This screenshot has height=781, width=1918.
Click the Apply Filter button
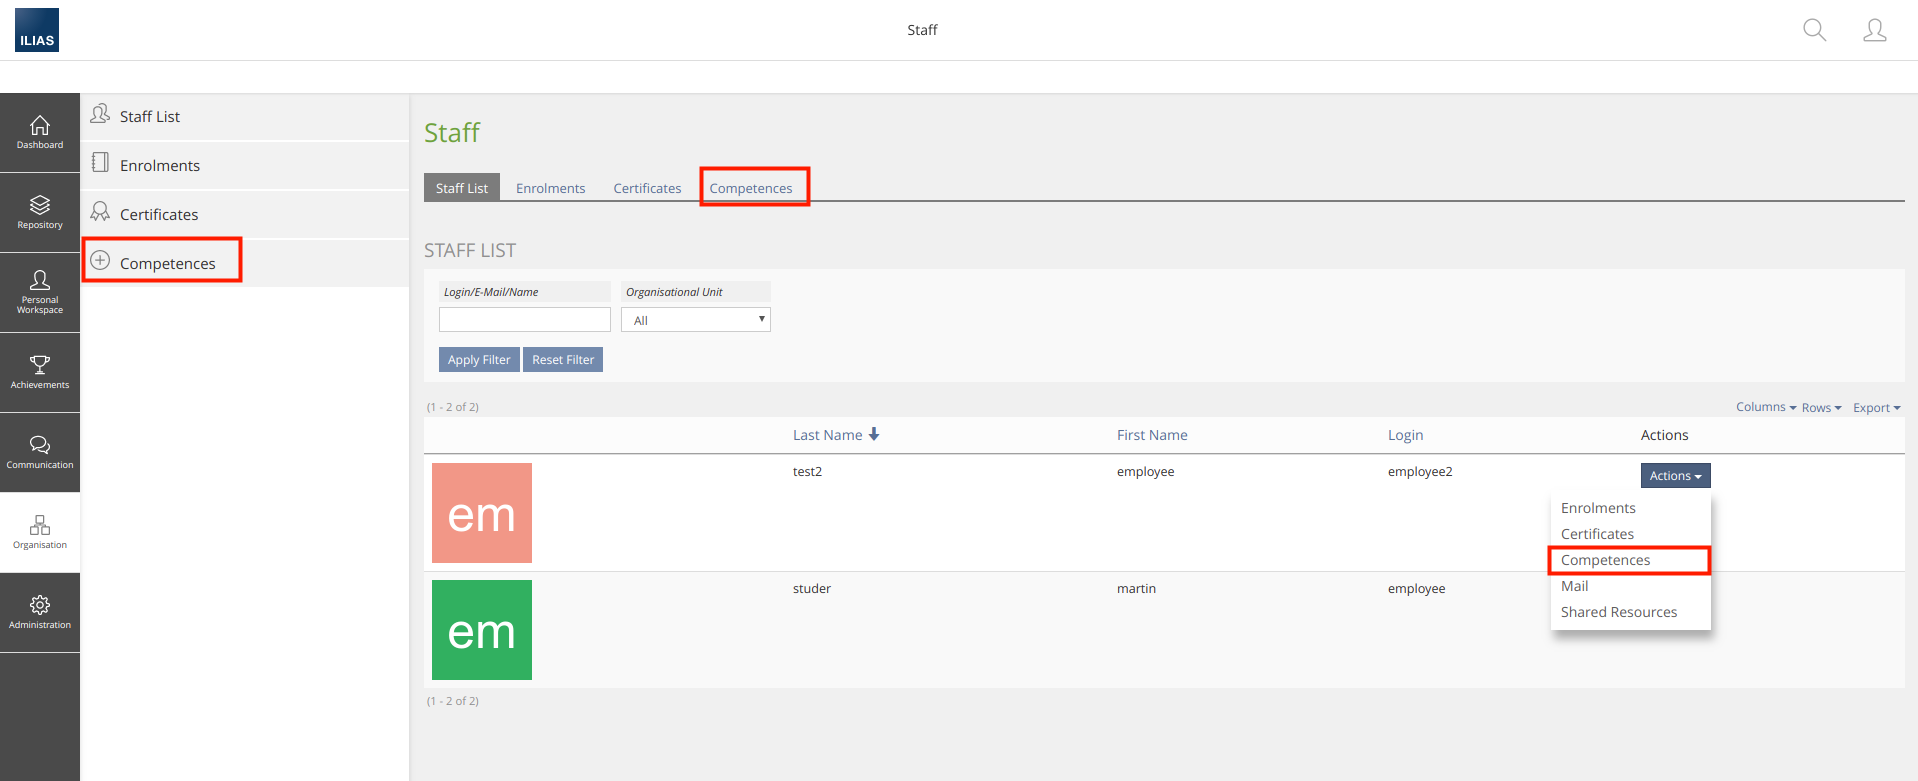tap(479, 360)
